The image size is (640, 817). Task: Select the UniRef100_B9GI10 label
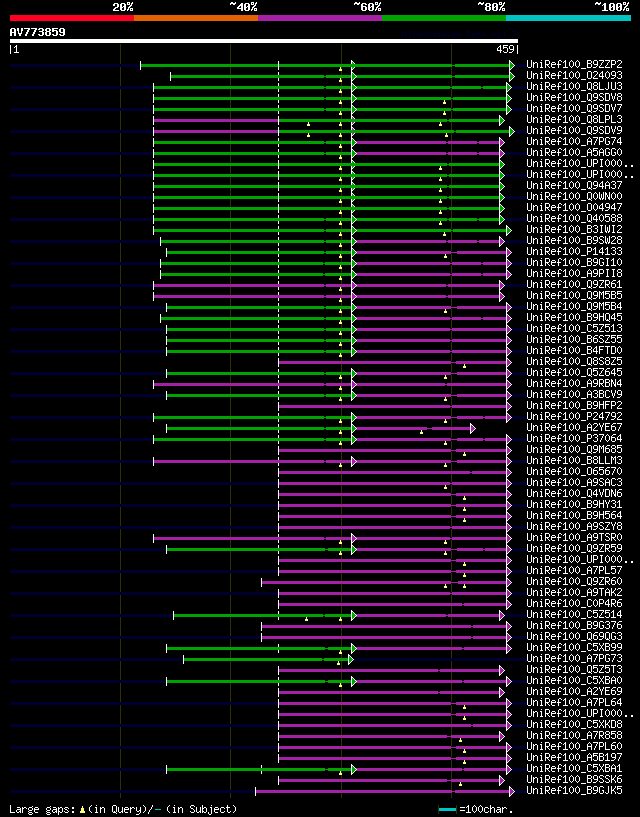pos(574,263)
